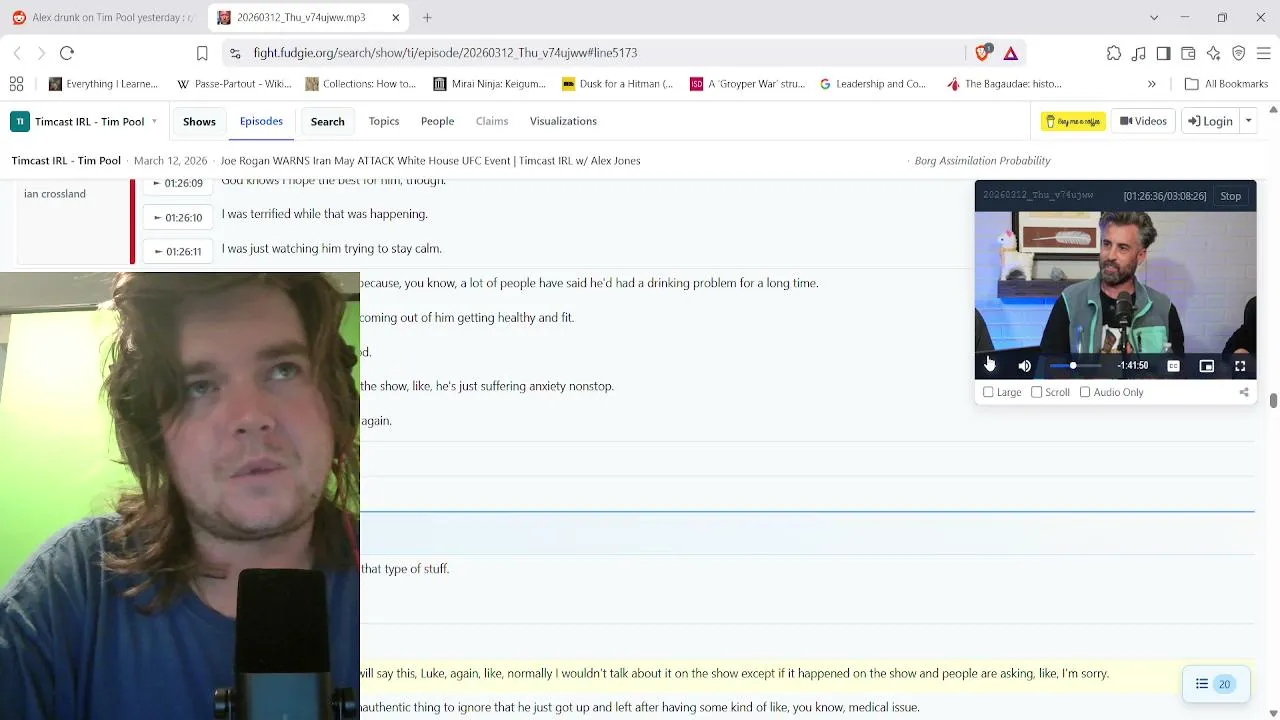Click speaker name "ian crossland"
1280x720 pixels.
tap(55, 194)
